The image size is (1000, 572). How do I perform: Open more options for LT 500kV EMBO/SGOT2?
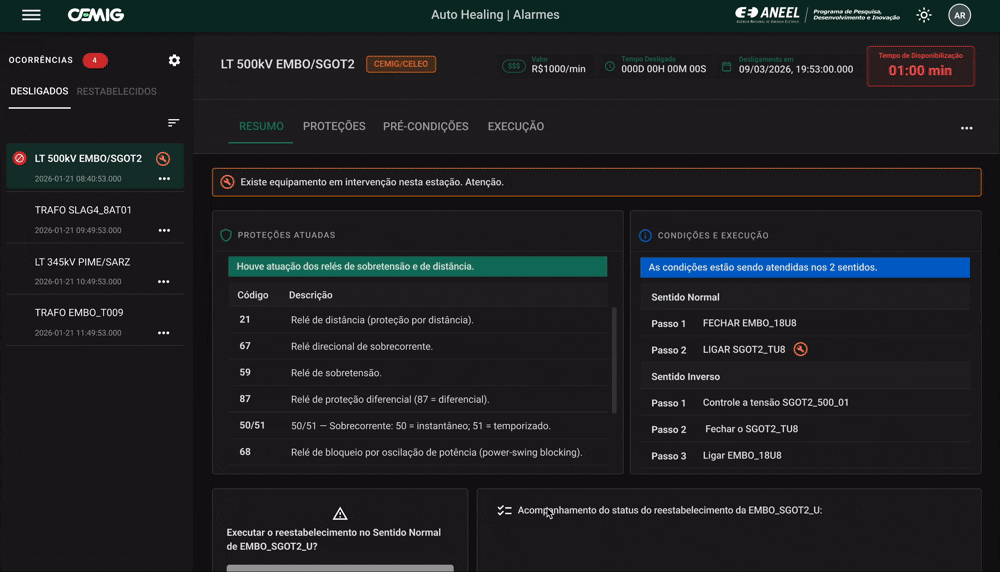[164, 179]
